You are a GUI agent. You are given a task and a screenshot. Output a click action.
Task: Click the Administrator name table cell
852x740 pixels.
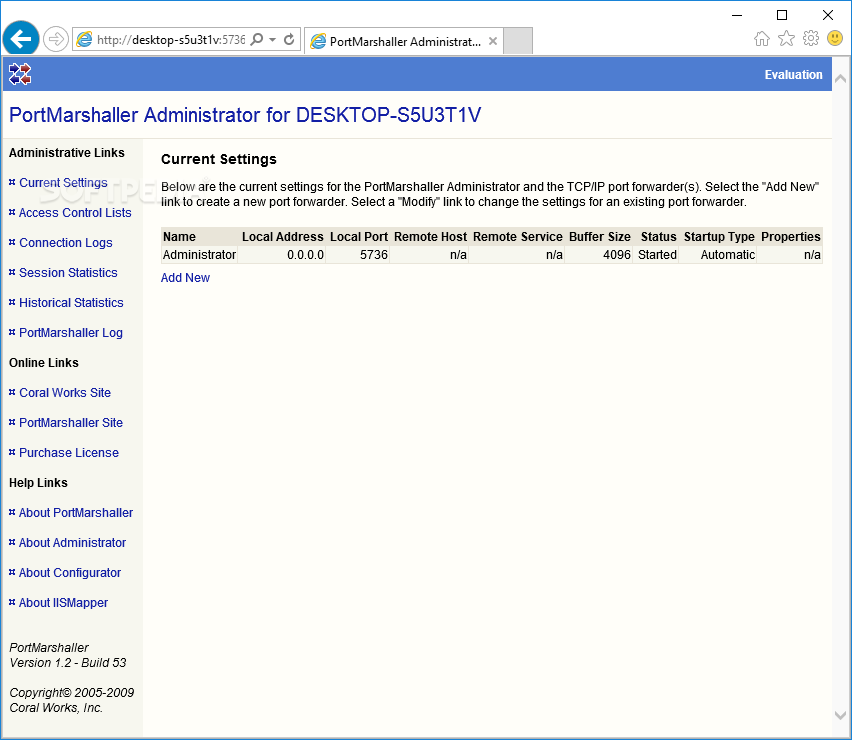click(x=199, y=255)
